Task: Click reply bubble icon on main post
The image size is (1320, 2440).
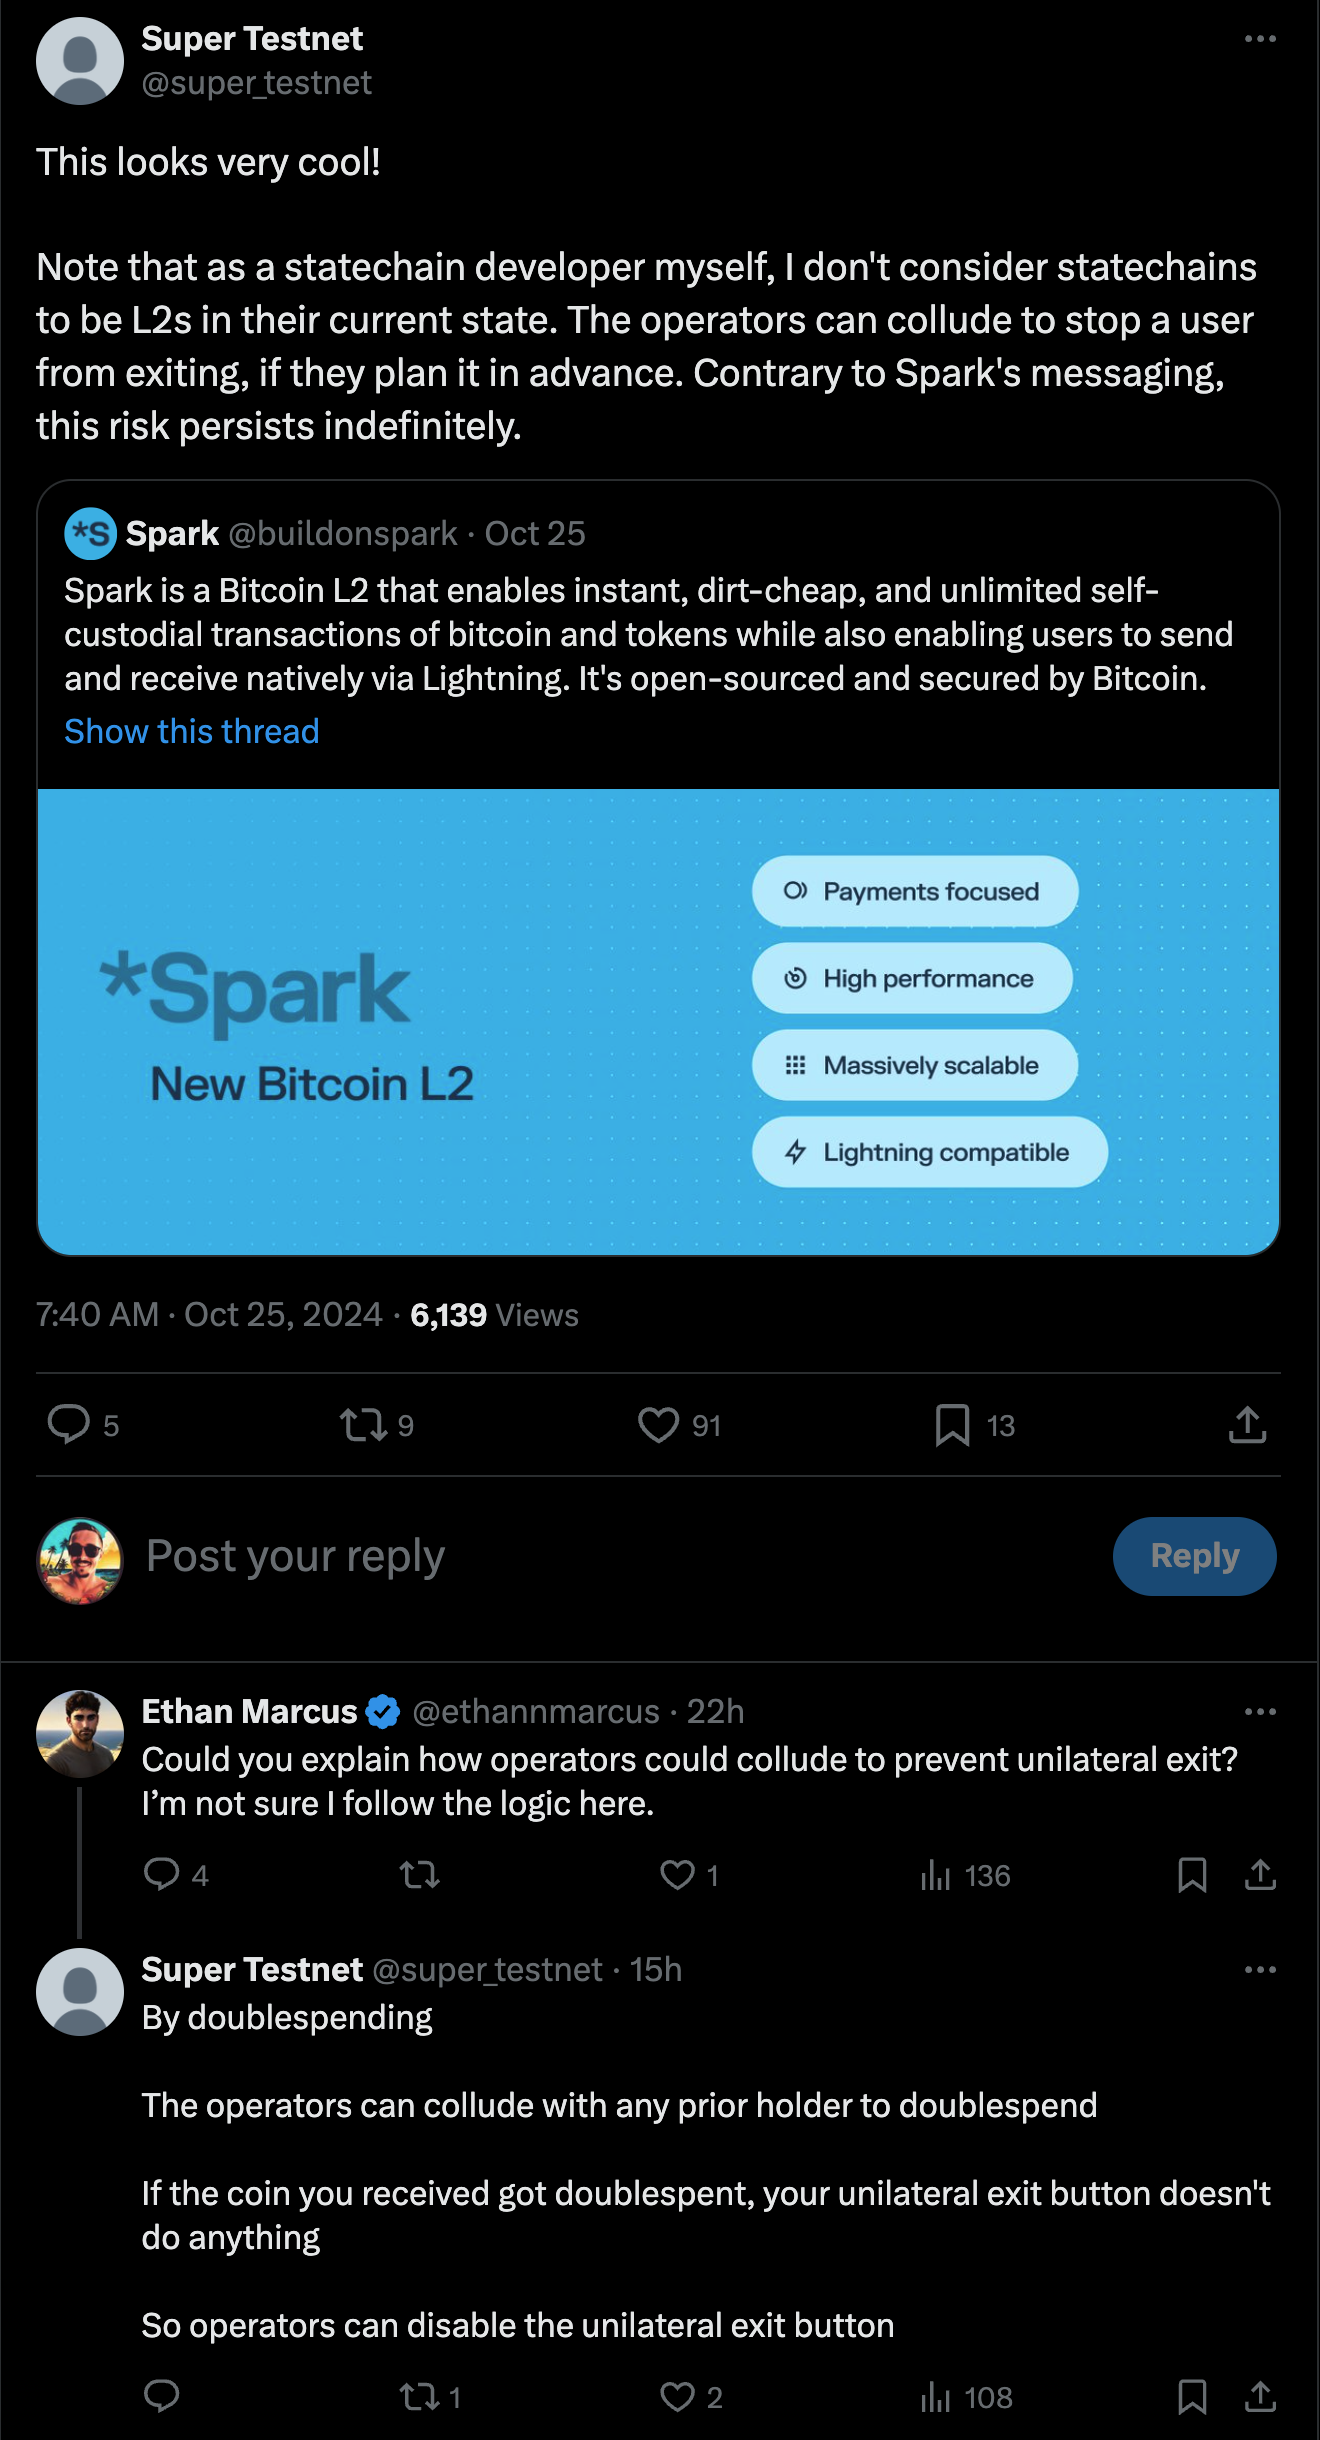Action: point(69,1425)
